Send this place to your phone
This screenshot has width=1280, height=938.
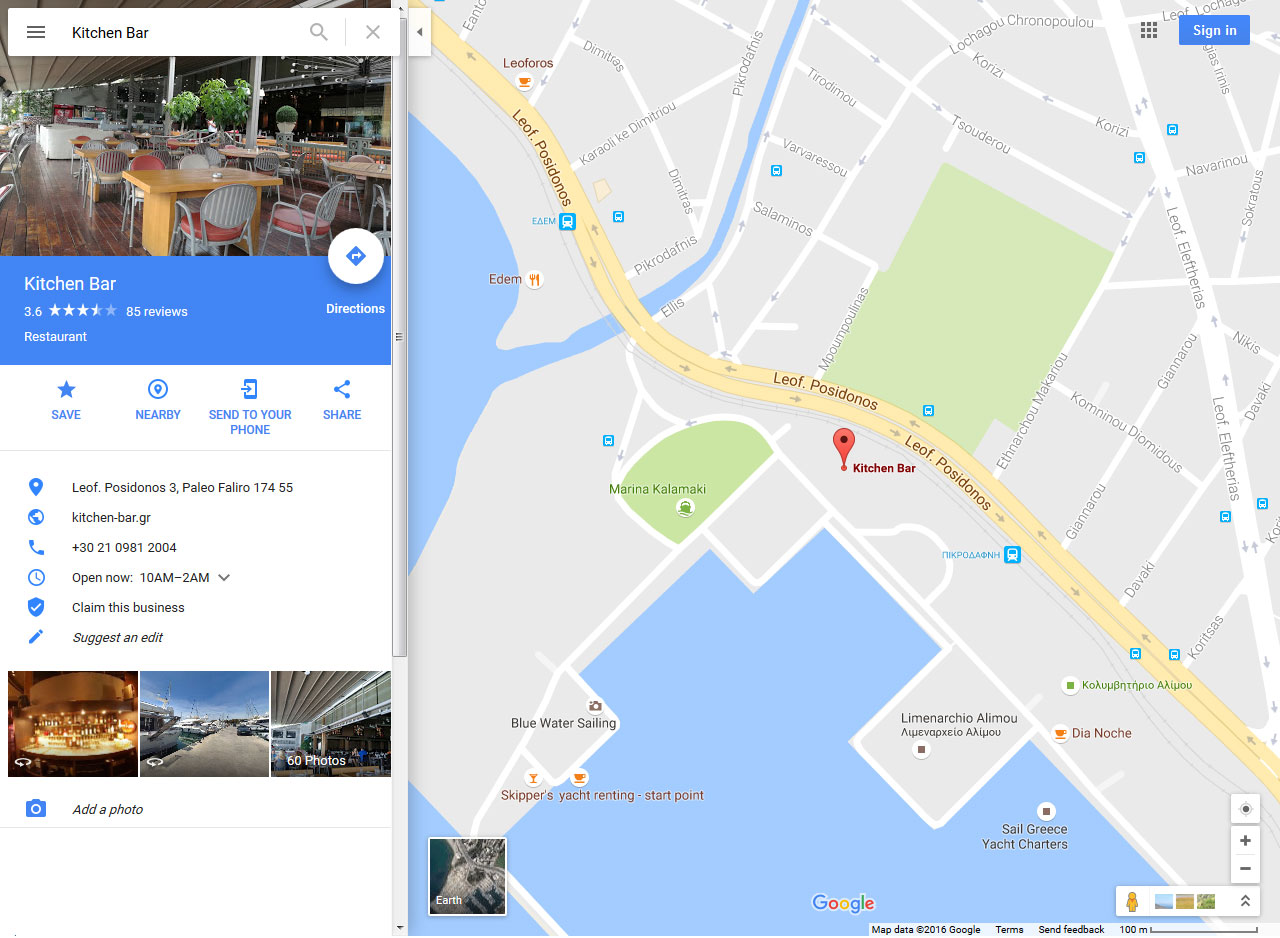(x=250, y=406)
